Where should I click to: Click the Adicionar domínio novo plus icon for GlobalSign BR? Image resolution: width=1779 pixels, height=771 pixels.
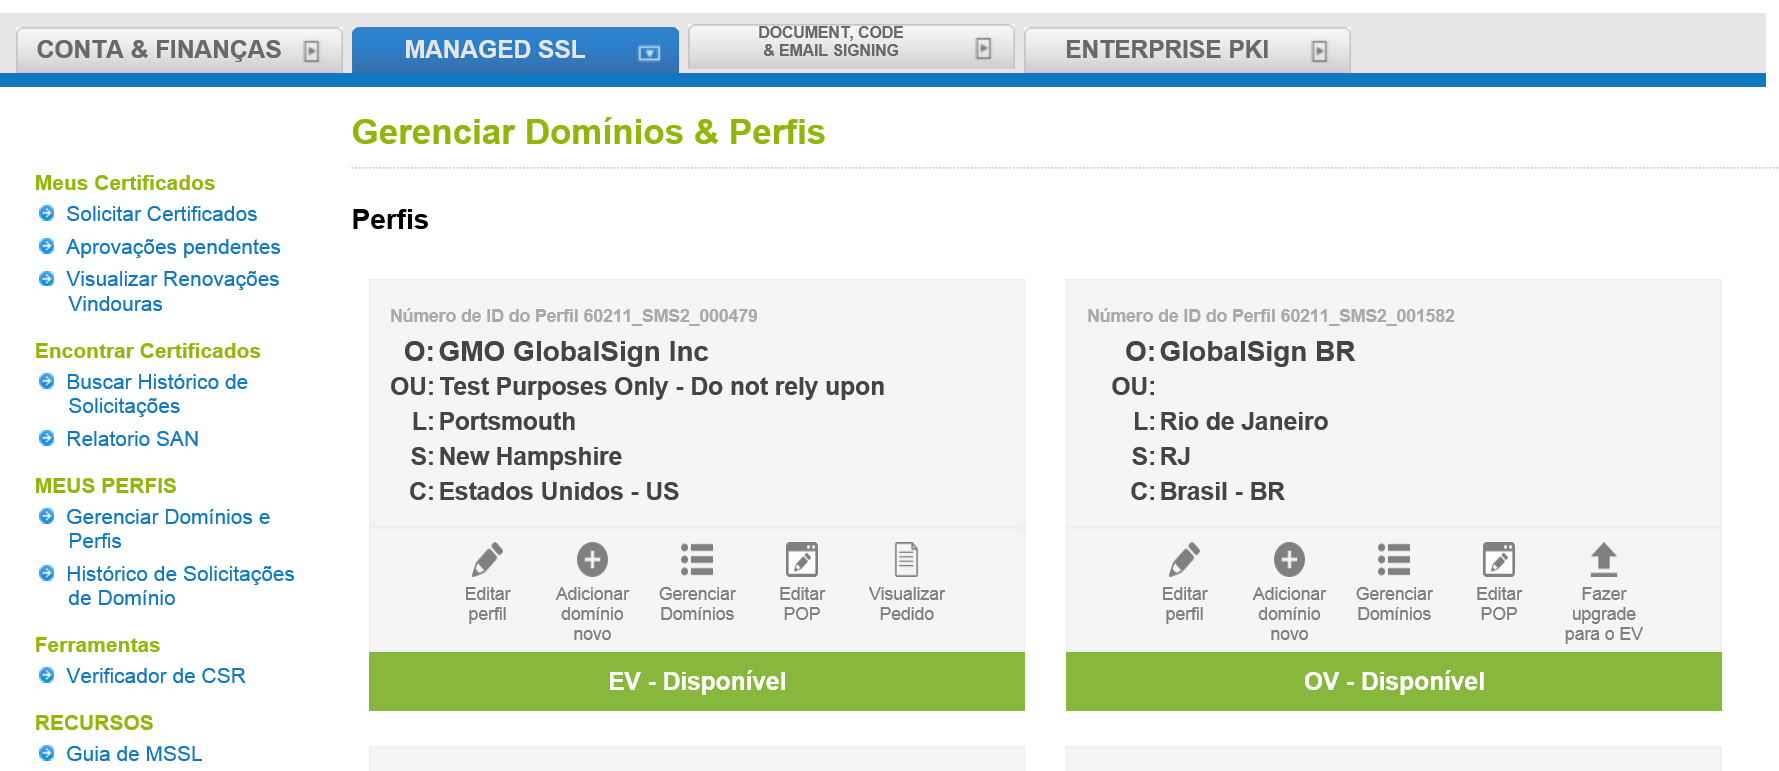tap(1289, 560)
